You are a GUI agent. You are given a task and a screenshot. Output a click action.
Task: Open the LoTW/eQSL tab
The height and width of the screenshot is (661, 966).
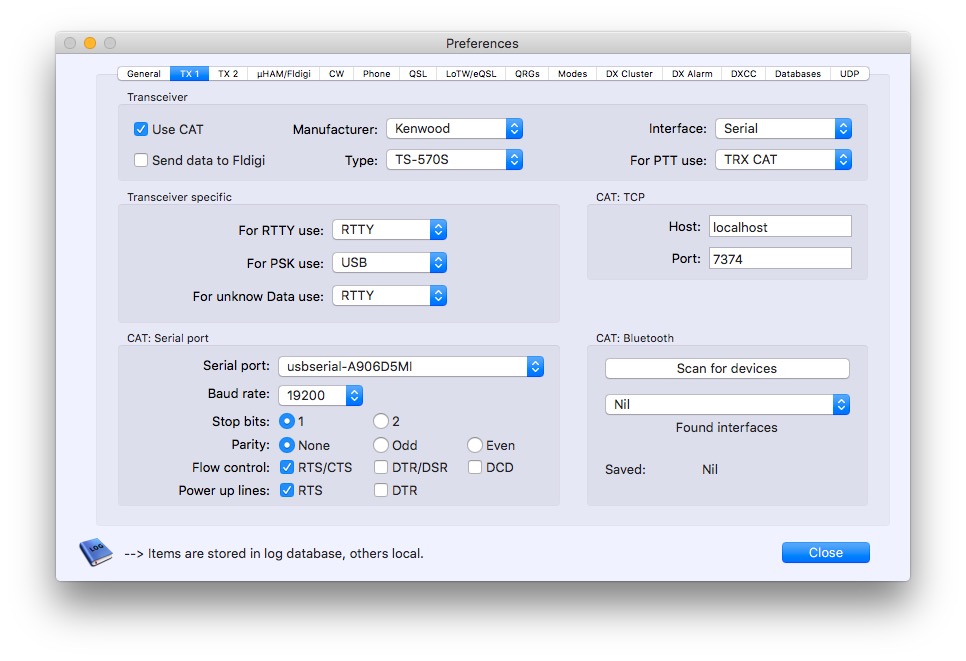pos(470,74)
